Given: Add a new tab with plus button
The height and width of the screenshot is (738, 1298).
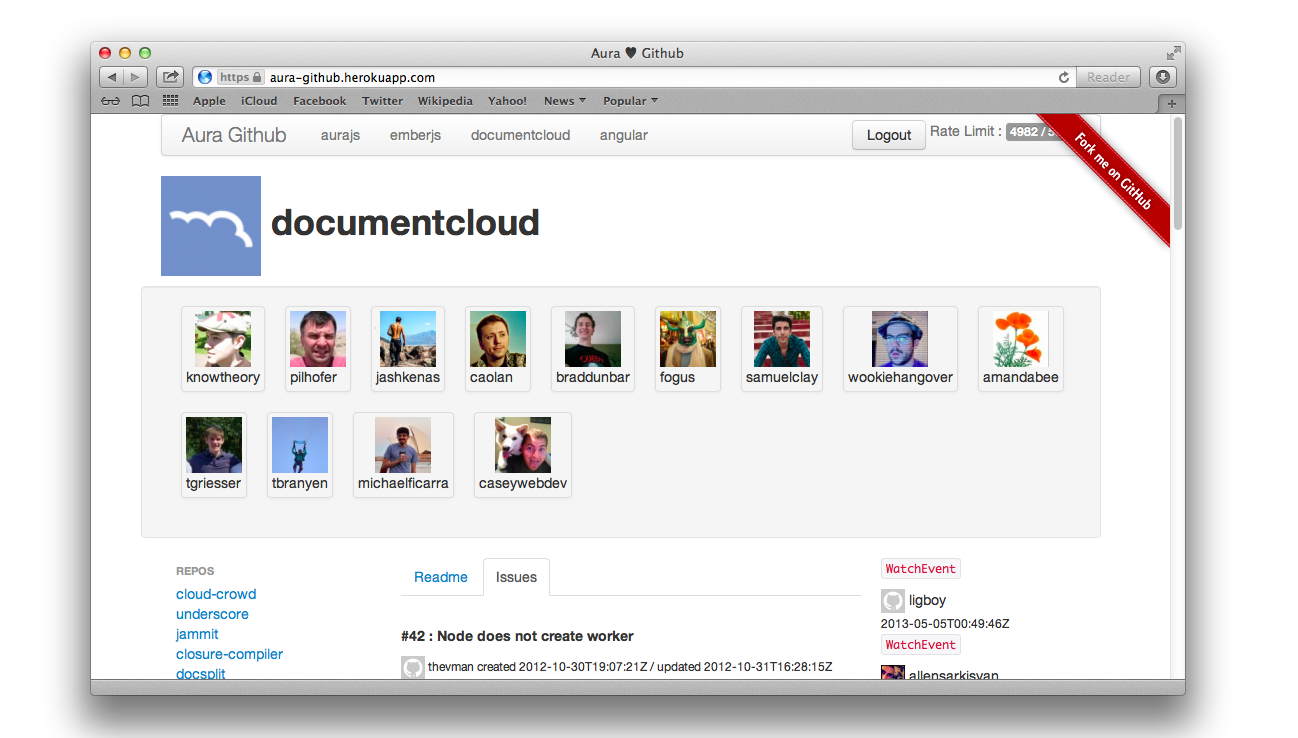Looking at the screenshot, I should click(1171, 104).
